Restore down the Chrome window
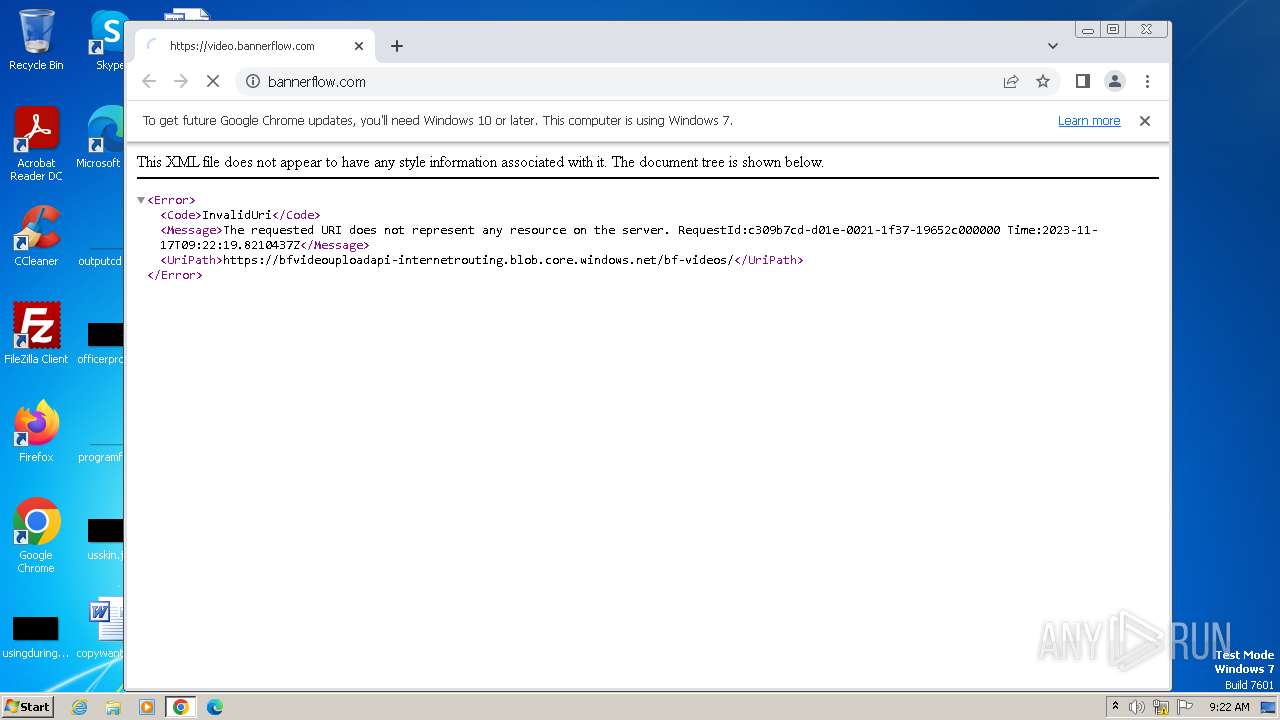 tap(1112, 30)
